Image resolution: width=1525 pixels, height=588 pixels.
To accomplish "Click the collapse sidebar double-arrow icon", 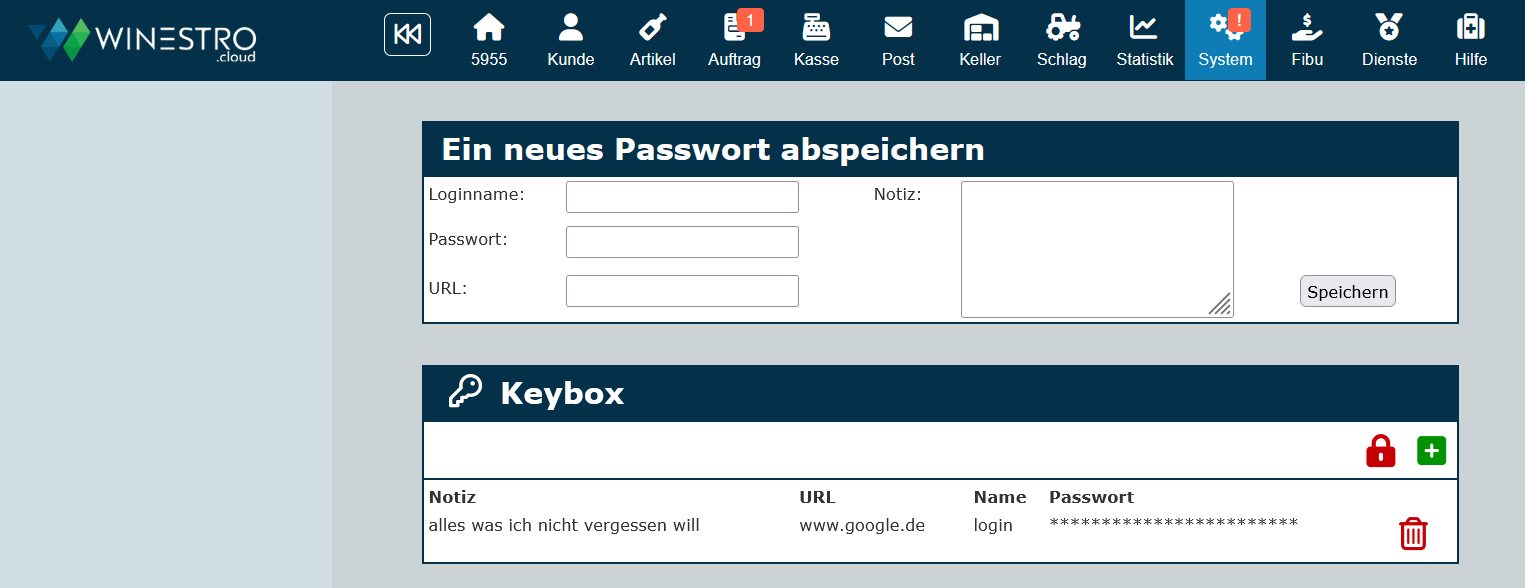I will pos(407,34).
